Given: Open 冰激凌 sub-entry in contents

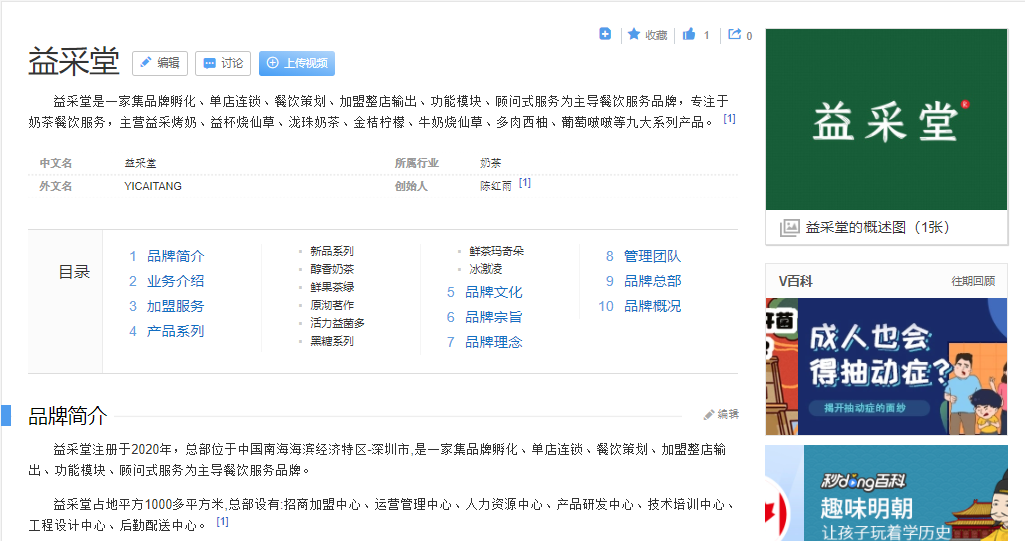Looking at the screenshot, I should [486, 269].
